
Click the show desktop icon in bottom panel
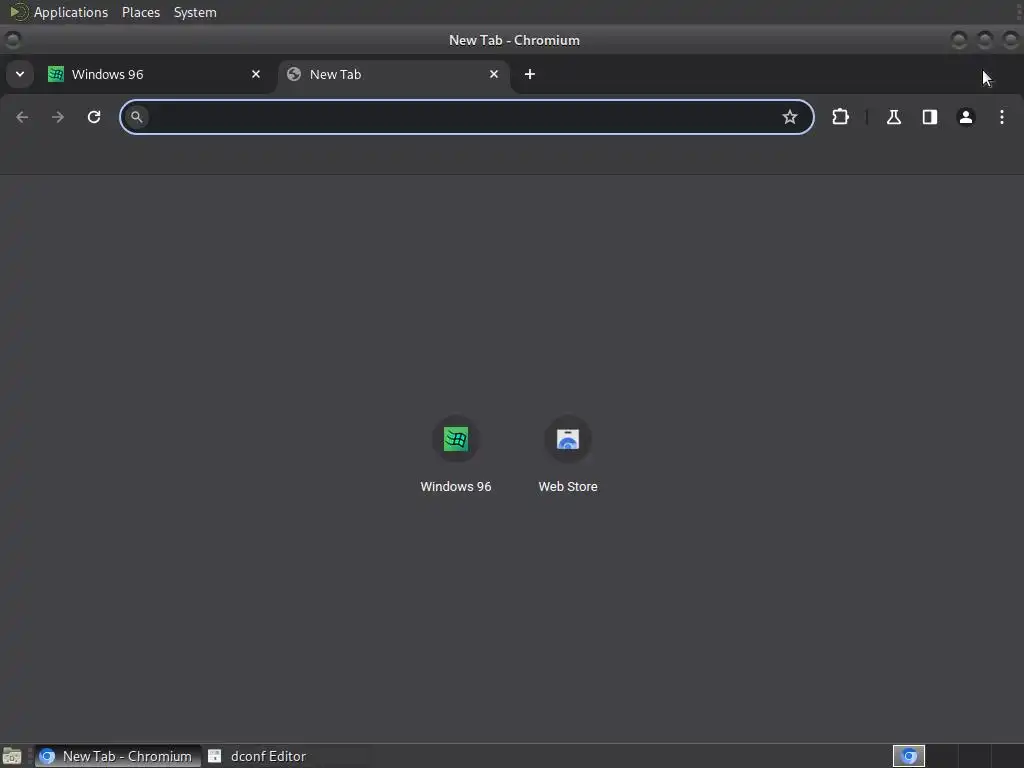(x=12, y=756)
